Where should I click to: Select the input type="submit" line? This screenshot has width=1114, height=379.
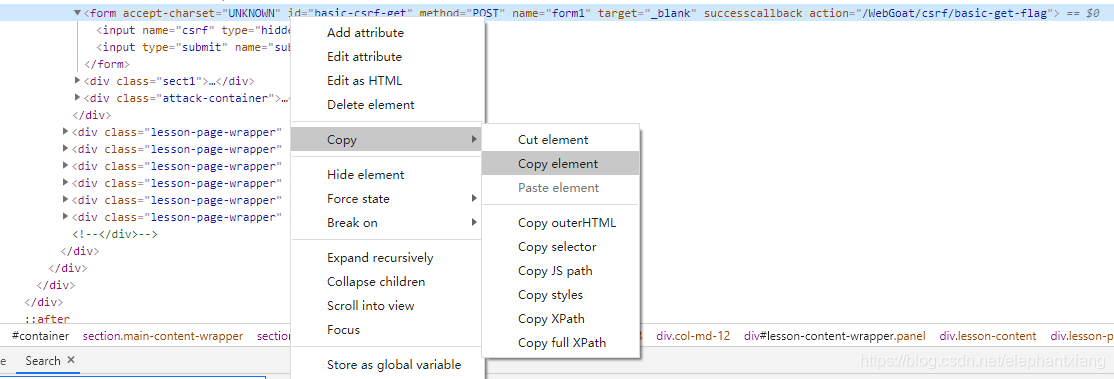(193, 47)
